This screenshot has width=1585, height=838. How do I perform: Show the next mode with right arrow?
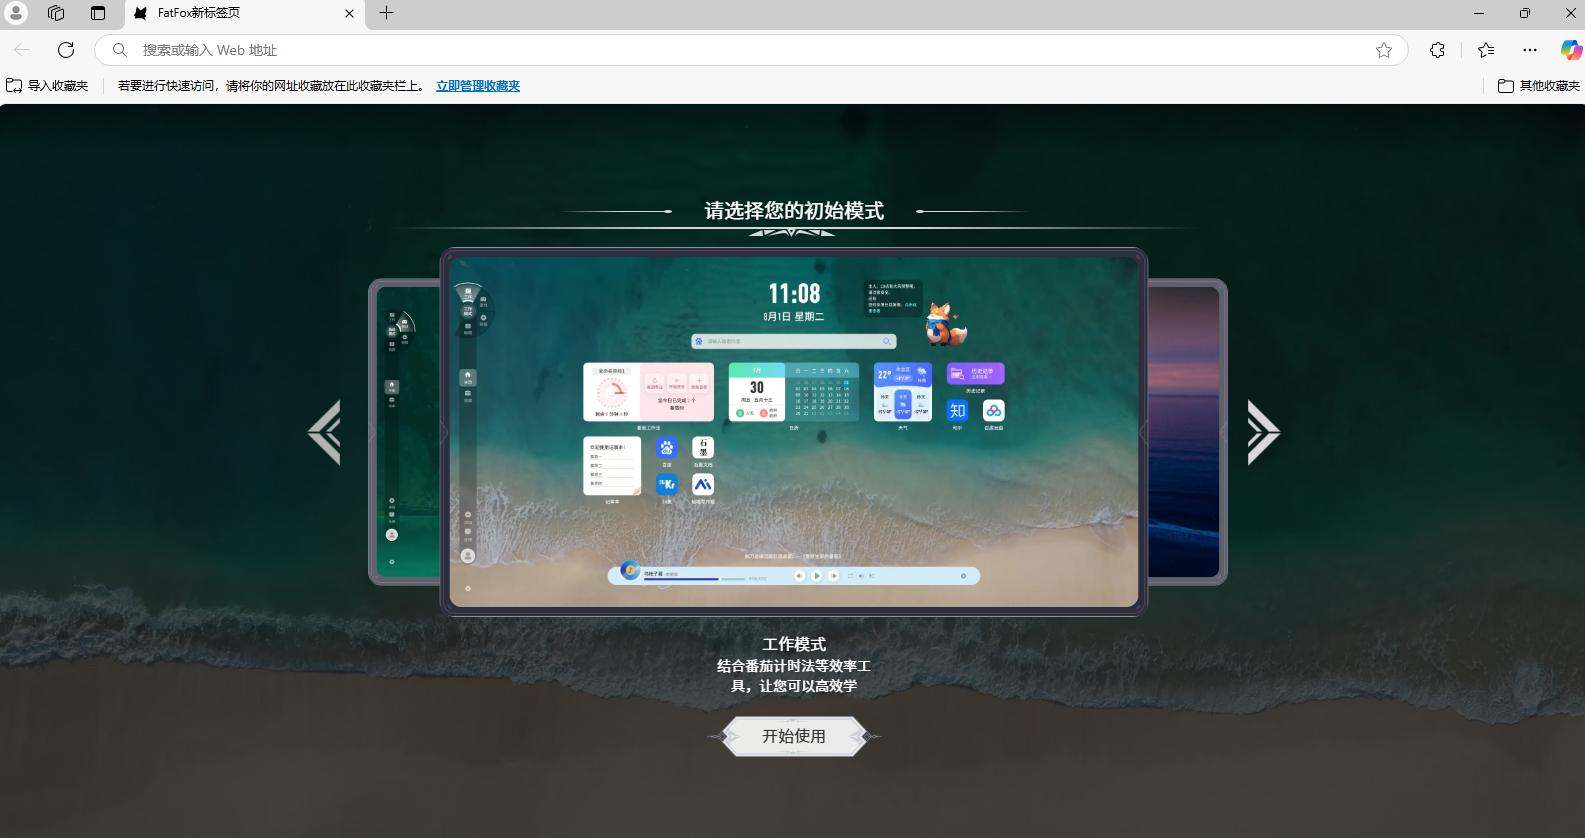pos(1263,432)
